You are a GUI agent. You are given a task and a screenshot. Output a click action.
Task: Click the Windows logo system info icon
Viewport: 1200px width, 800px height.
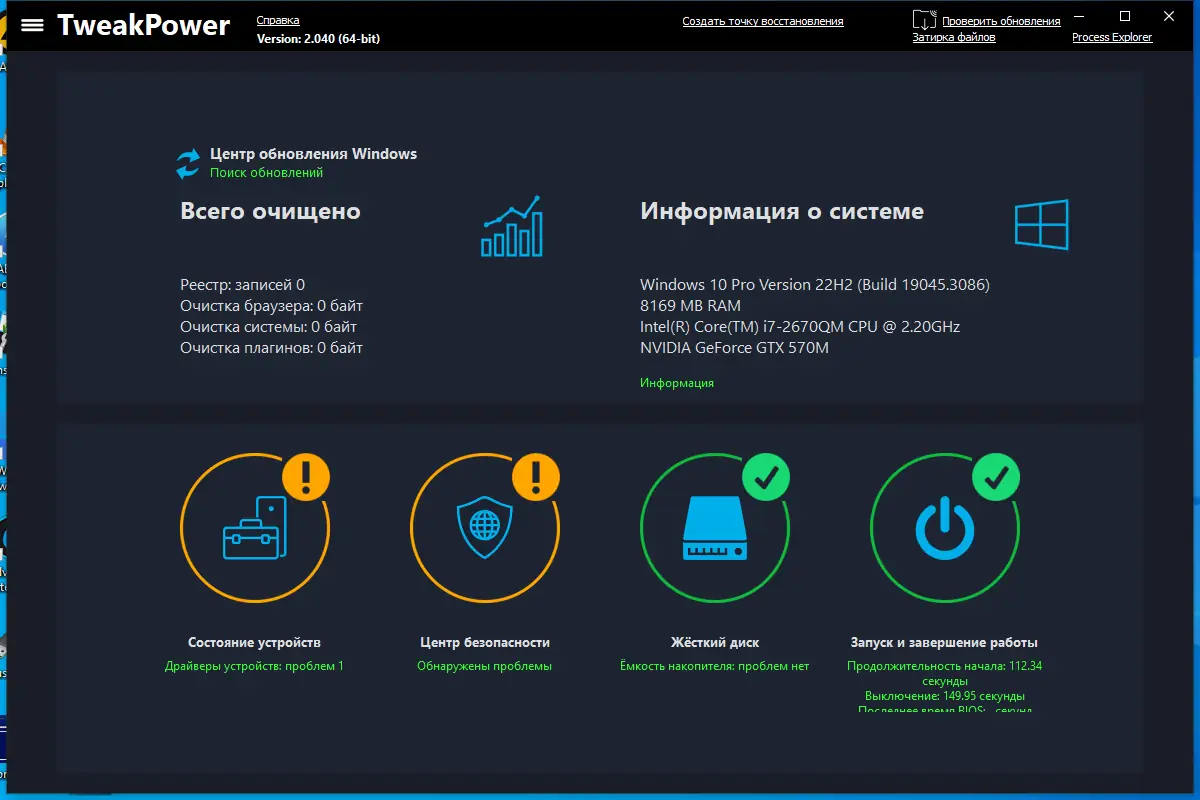1042,225
